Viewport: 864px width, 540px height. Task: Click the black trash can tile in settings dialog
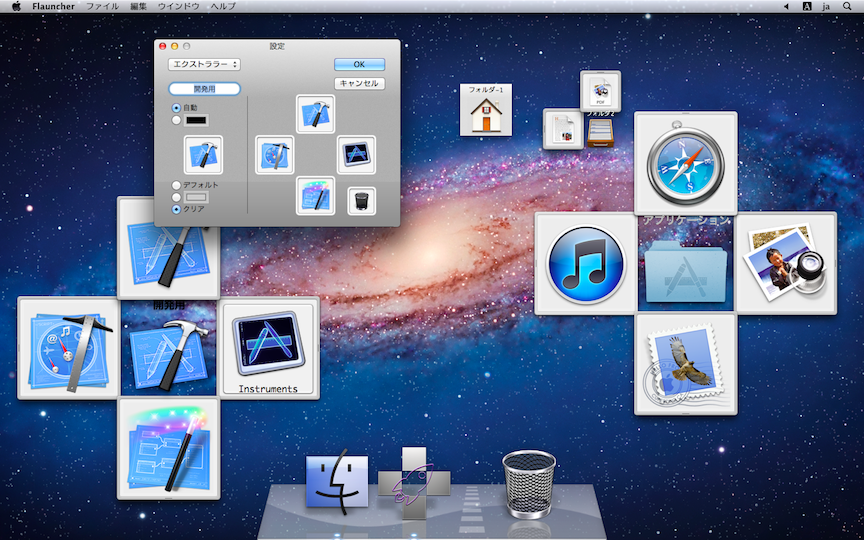coord(361,201)
